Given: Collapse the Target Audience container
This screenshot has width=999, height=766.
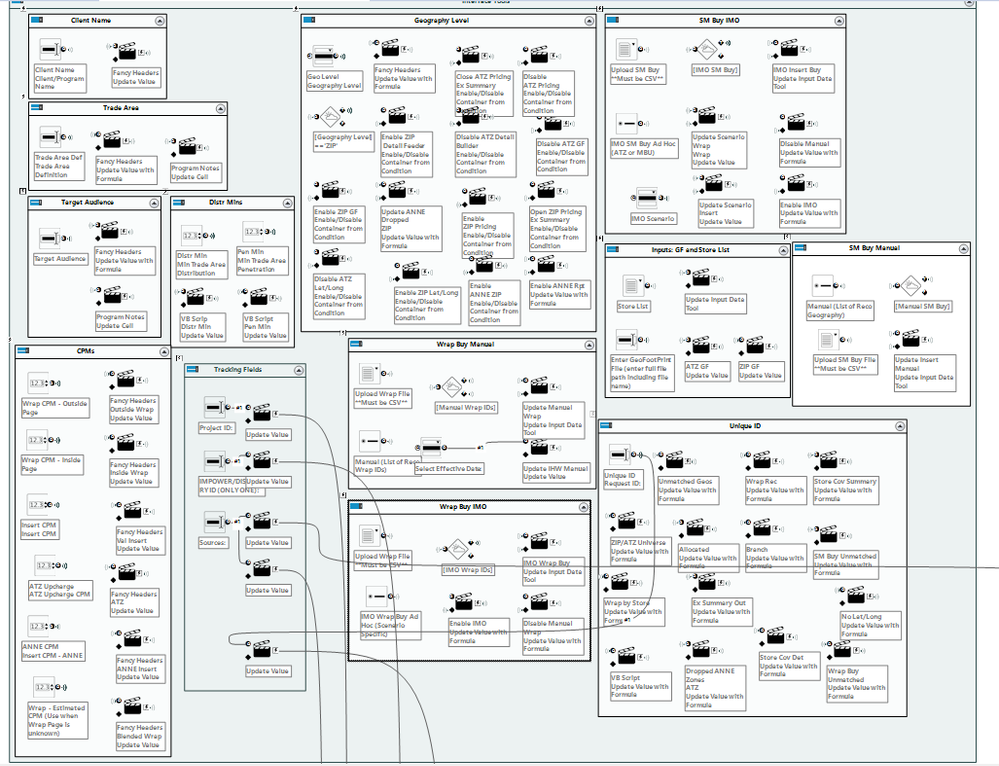Looking at the screenshot, I should [x=154, y=203].
